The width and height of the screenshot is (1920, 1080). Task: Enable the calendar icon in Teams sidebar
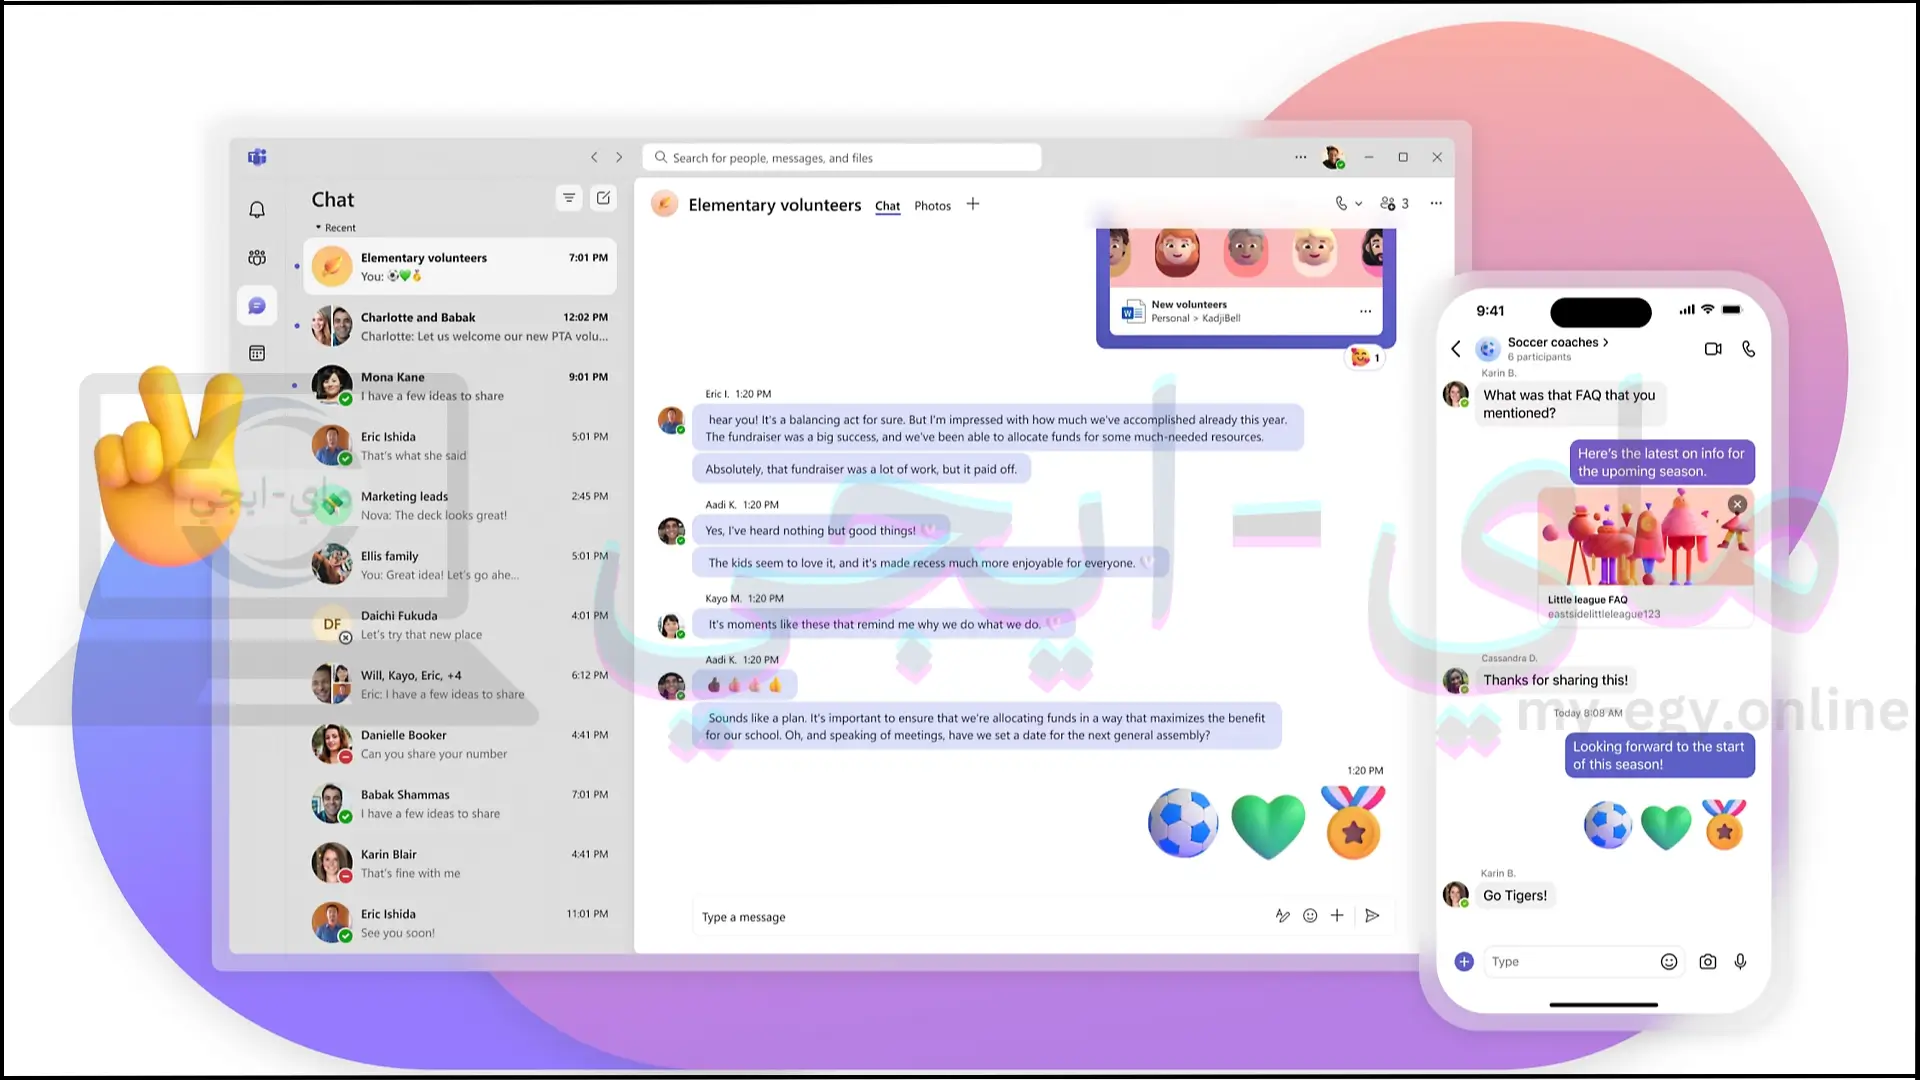point(257,352)
